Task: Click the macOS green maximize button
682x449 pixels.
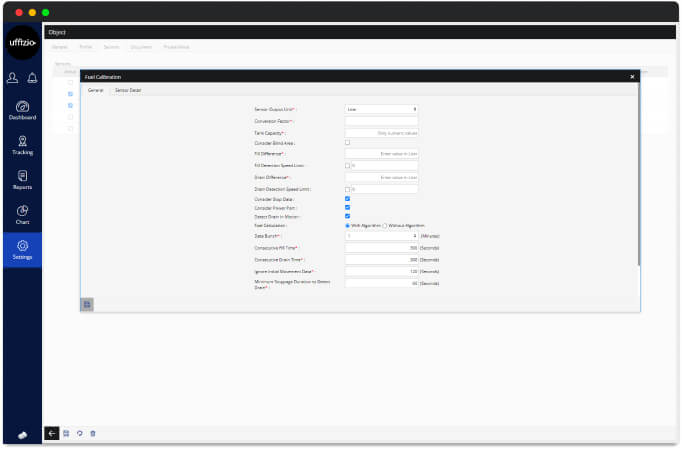Action: (46, 13)
